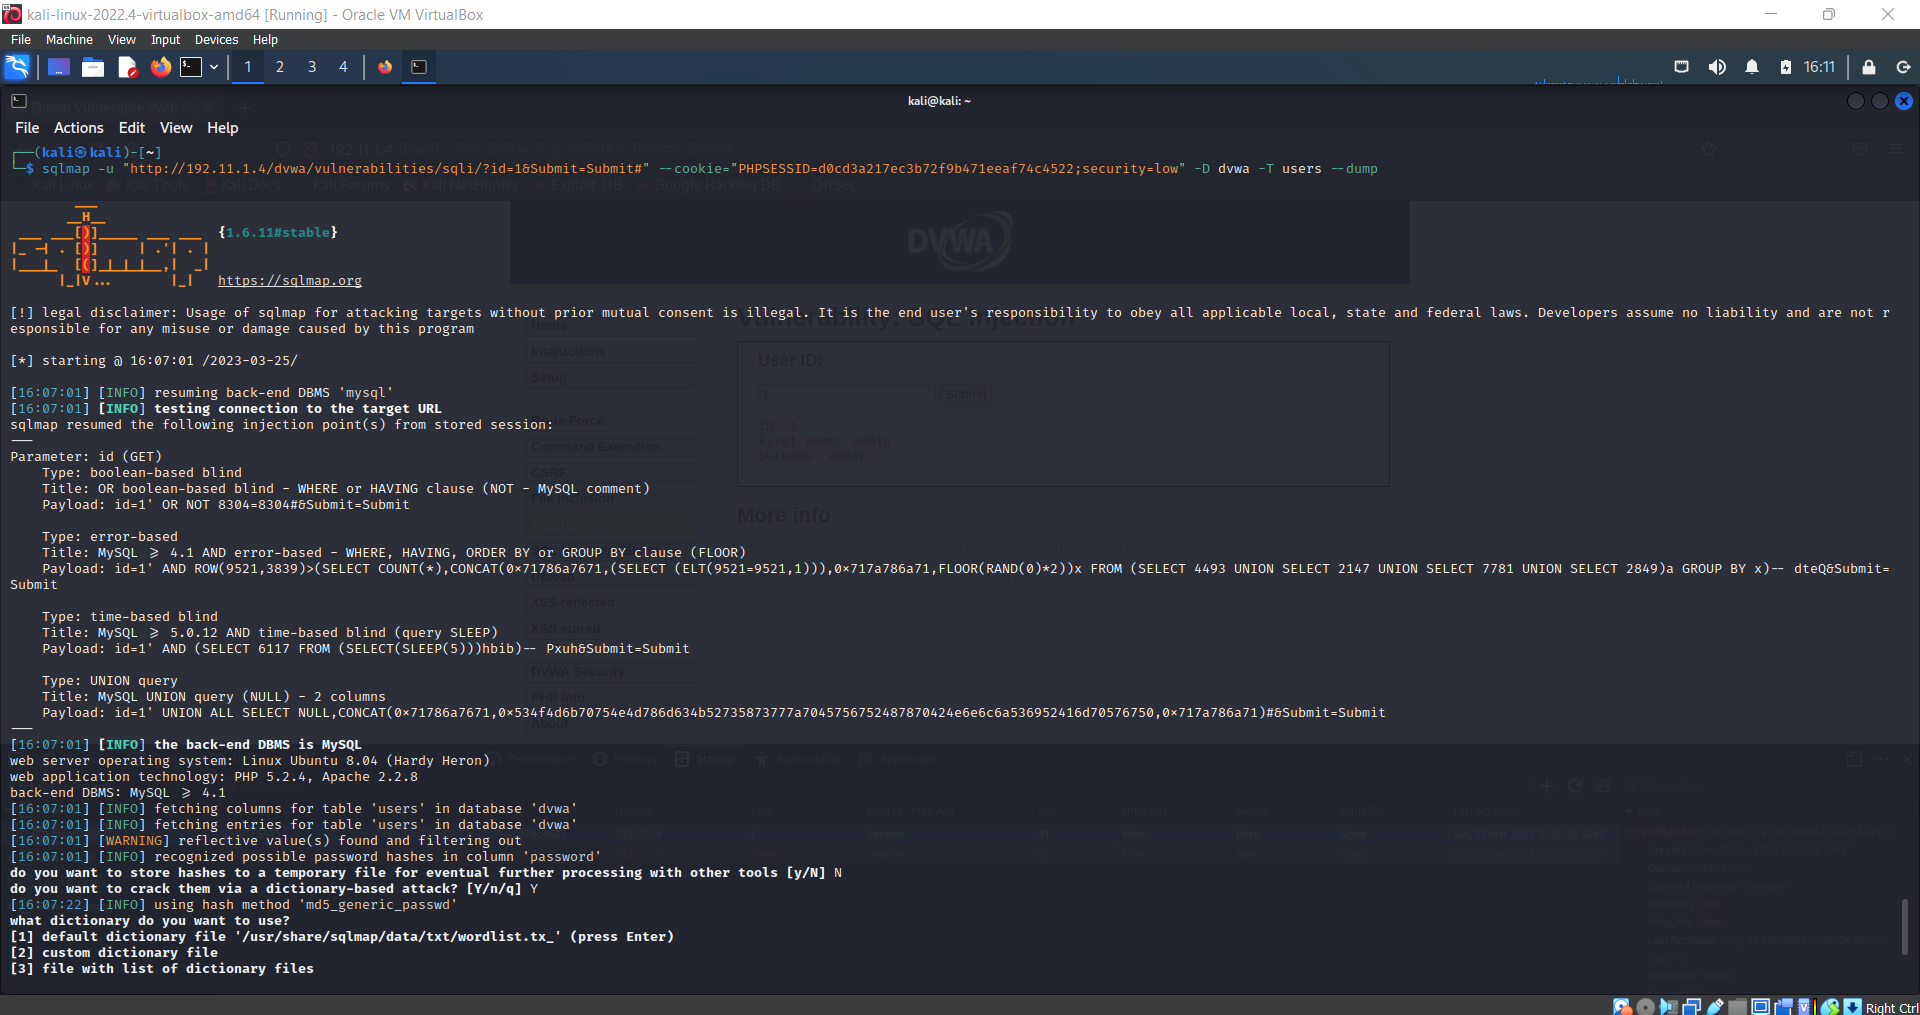Click the VirtualBox video capture status icon
Screen dimensions: 1920x1015
[x=1782, y=1007]
